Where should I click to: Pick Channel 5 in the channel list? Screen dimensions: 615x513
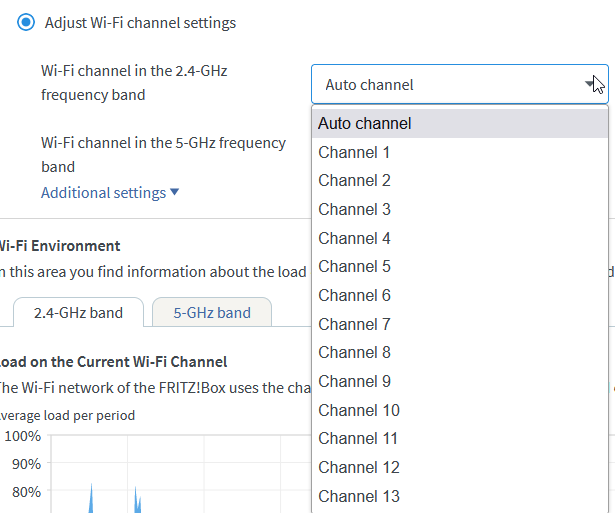460,267
